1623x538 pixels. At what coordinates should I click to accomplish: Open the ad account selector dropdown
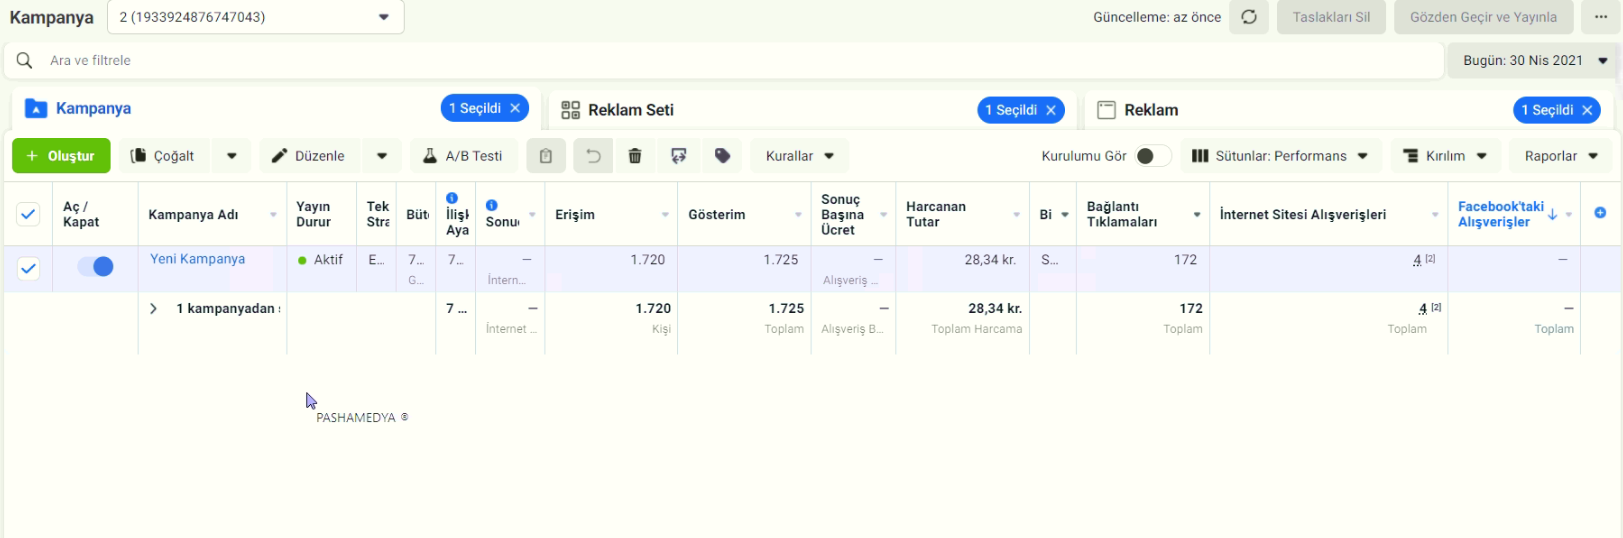point(256,17)
